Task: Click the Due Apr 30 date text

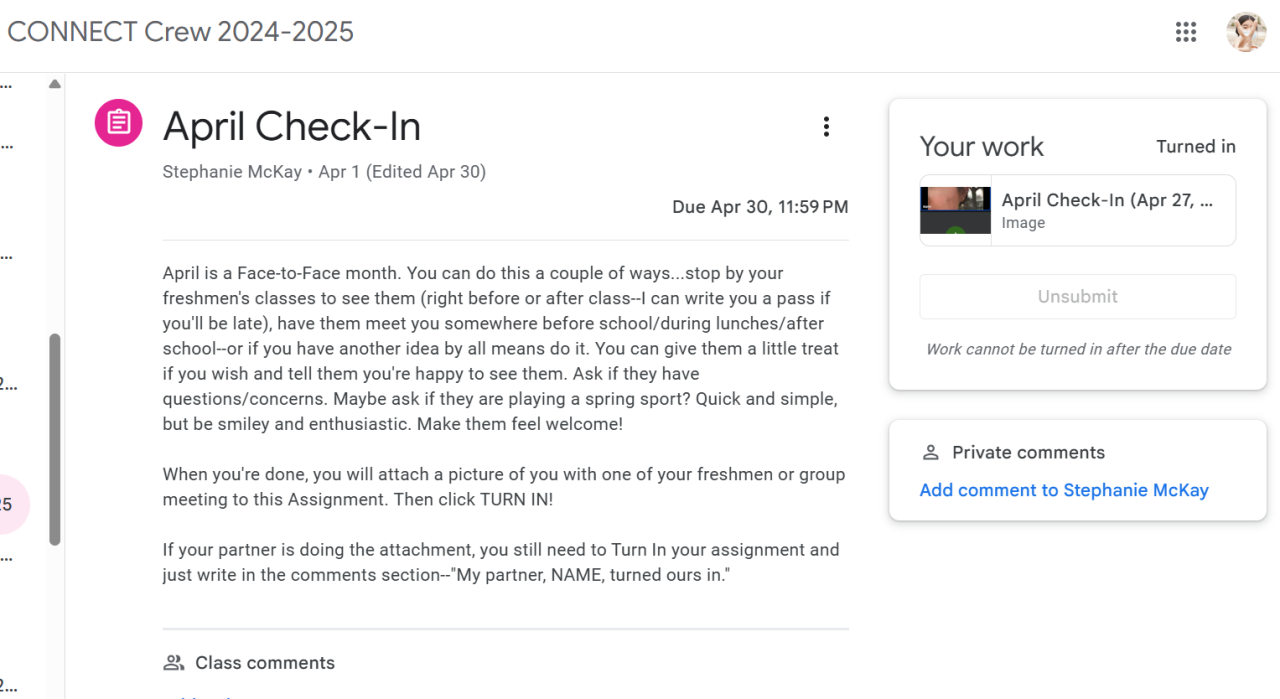Action: point(760,208)
